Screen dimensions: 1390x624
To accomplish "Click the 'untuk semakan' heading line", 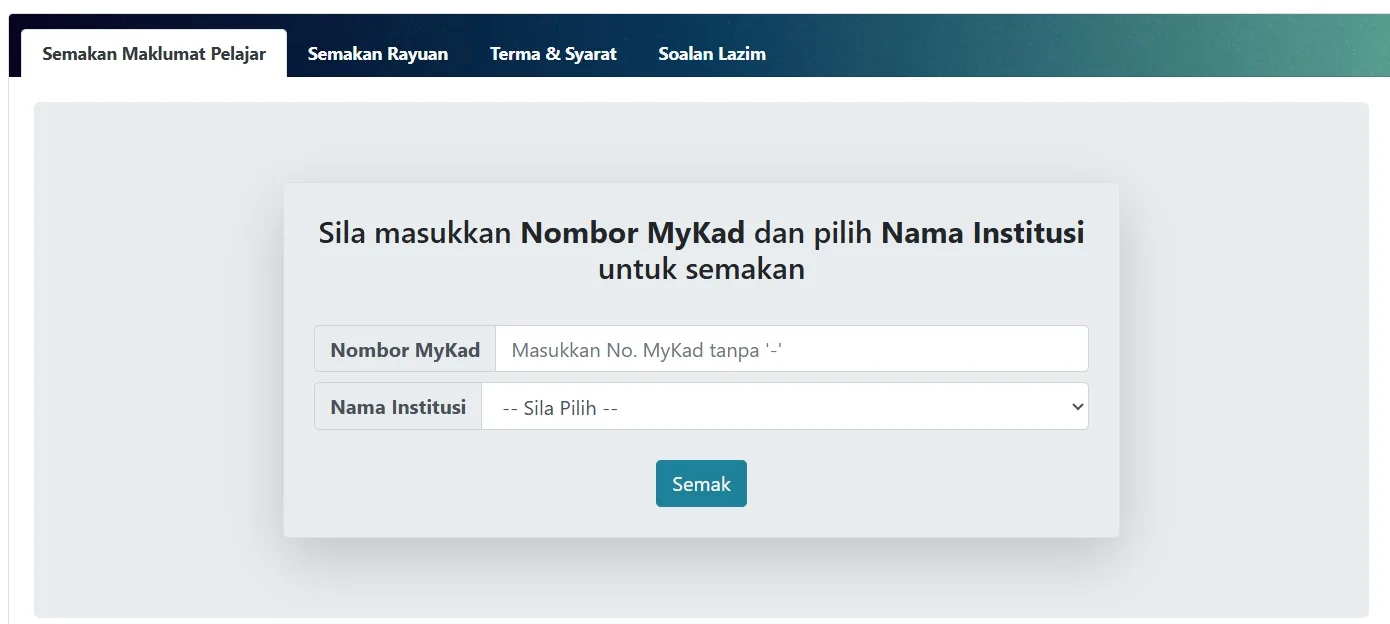I will (701, 269).
